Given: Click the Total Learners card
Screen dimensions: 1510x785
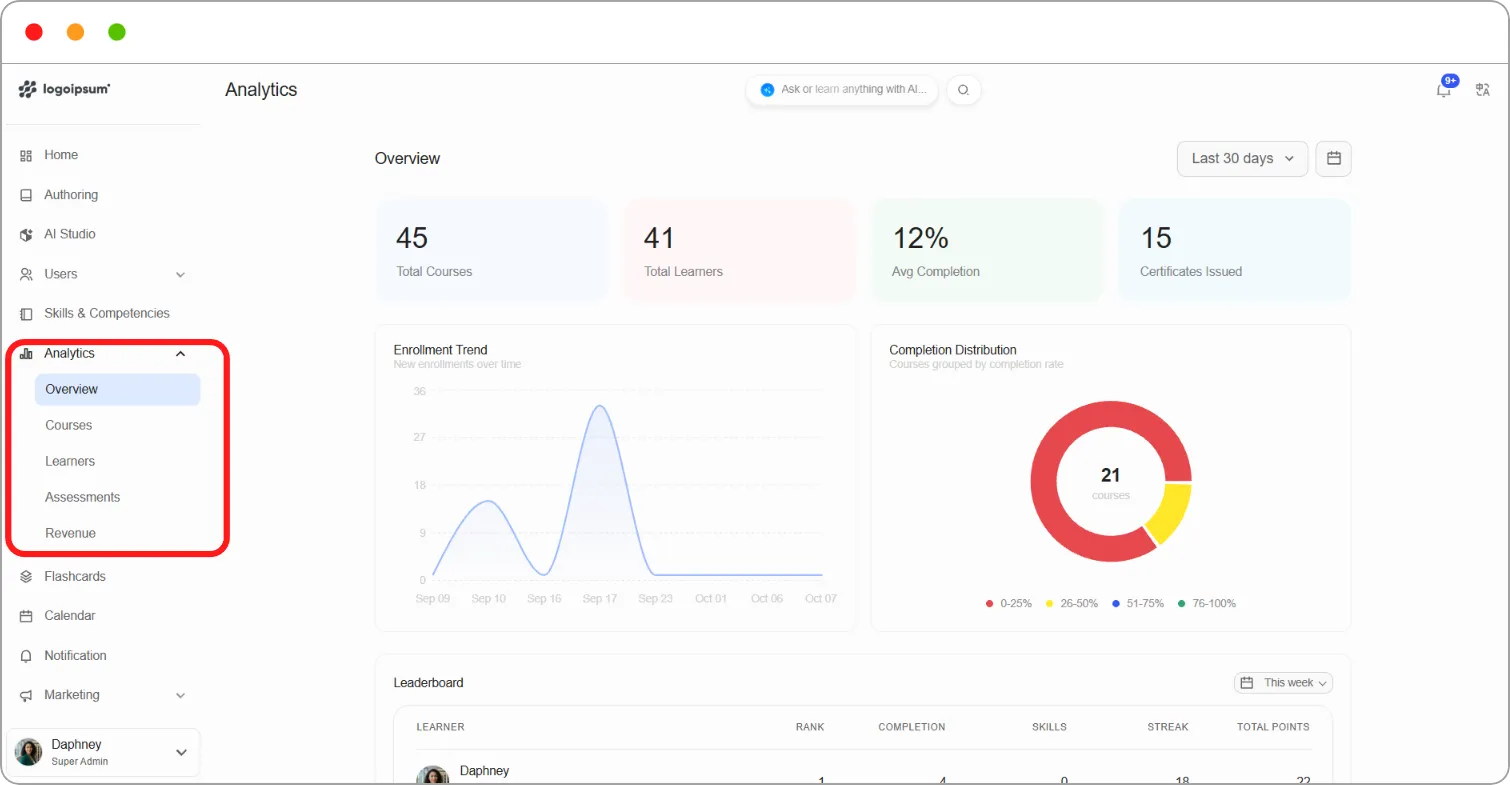Looking at the screenshot, I should coord(739,250).
